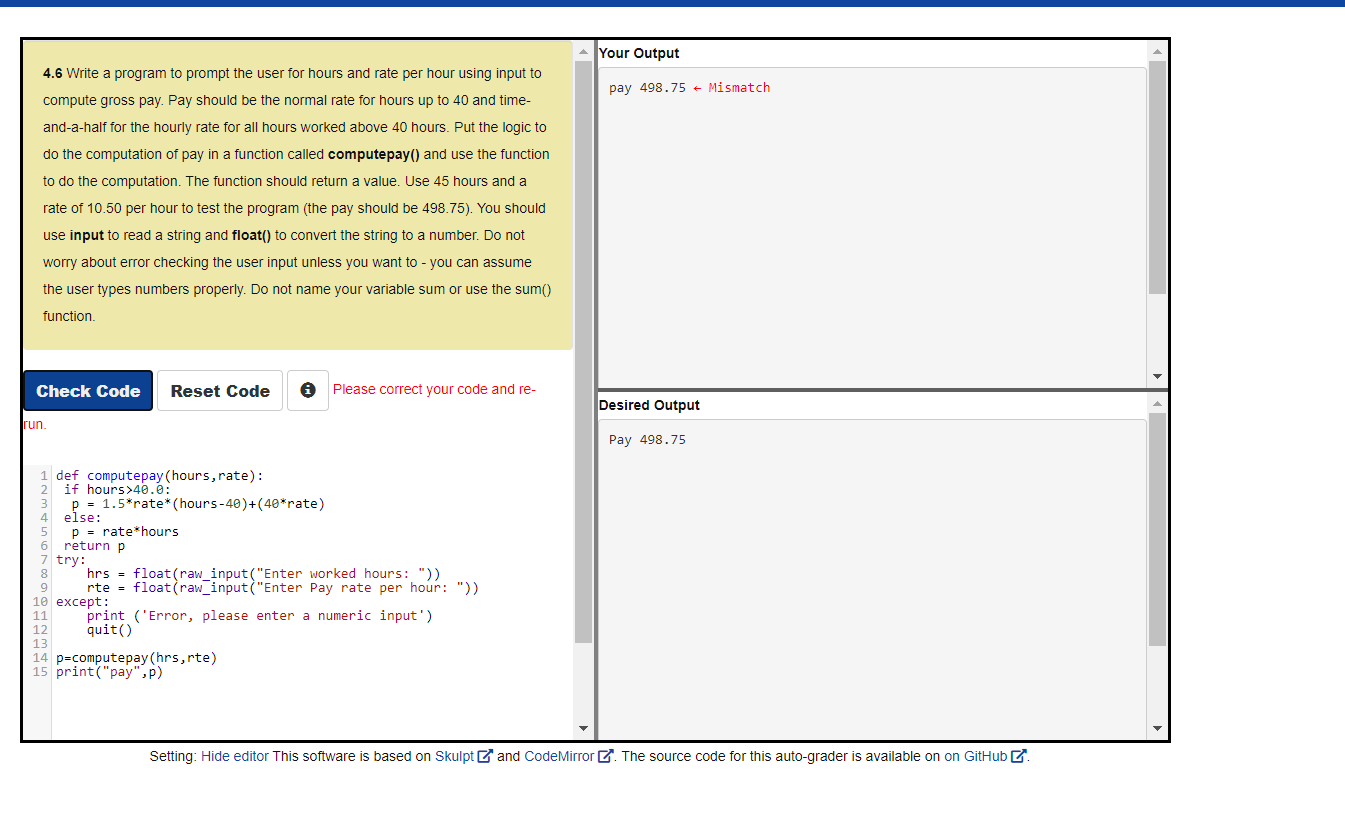This screenshot has width=1345, height=839.
Task: Click the 'p = rate*hours' code line
Action: [x=125, y=532]
